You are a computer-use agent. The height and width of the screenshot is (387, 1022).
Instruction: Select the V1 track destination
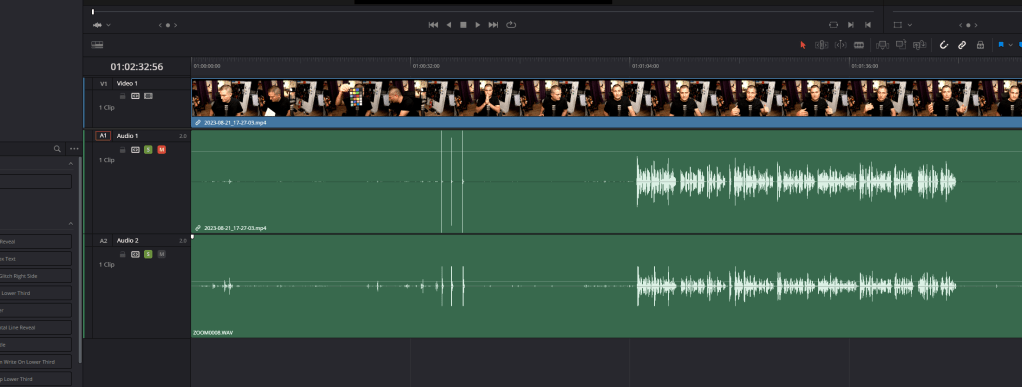coord(104,83)
